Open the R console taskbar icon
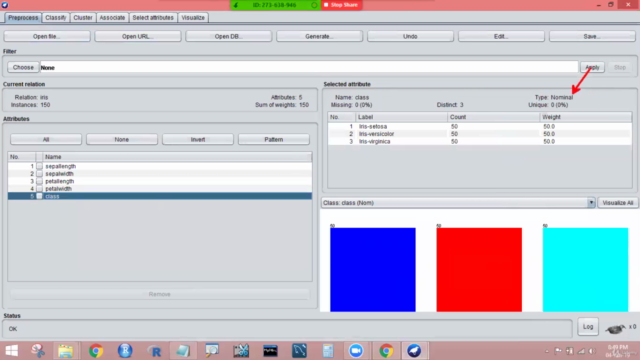The height and width of the screenshot is (360, 640). [x=154, y=351]
